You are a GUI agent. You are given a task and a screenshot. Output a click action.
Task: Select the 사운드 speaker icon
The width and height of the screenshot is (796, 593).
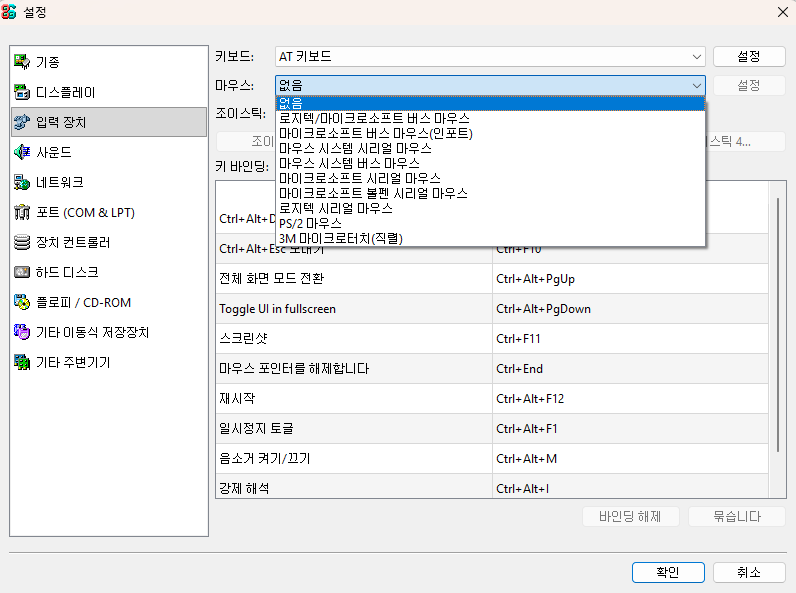click(x=22, y=152)
